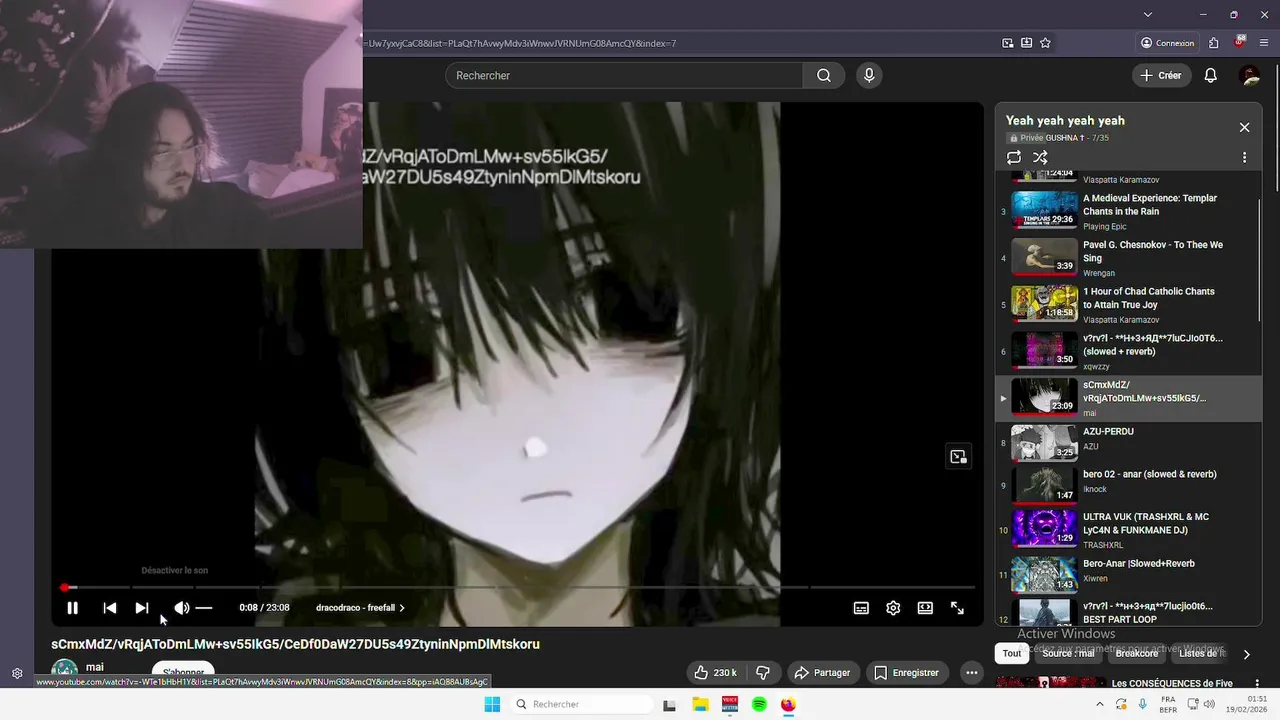Expand the browser tab list chevron
The width and height of the screenshot is (1280, 720).
click(1147, 14)
